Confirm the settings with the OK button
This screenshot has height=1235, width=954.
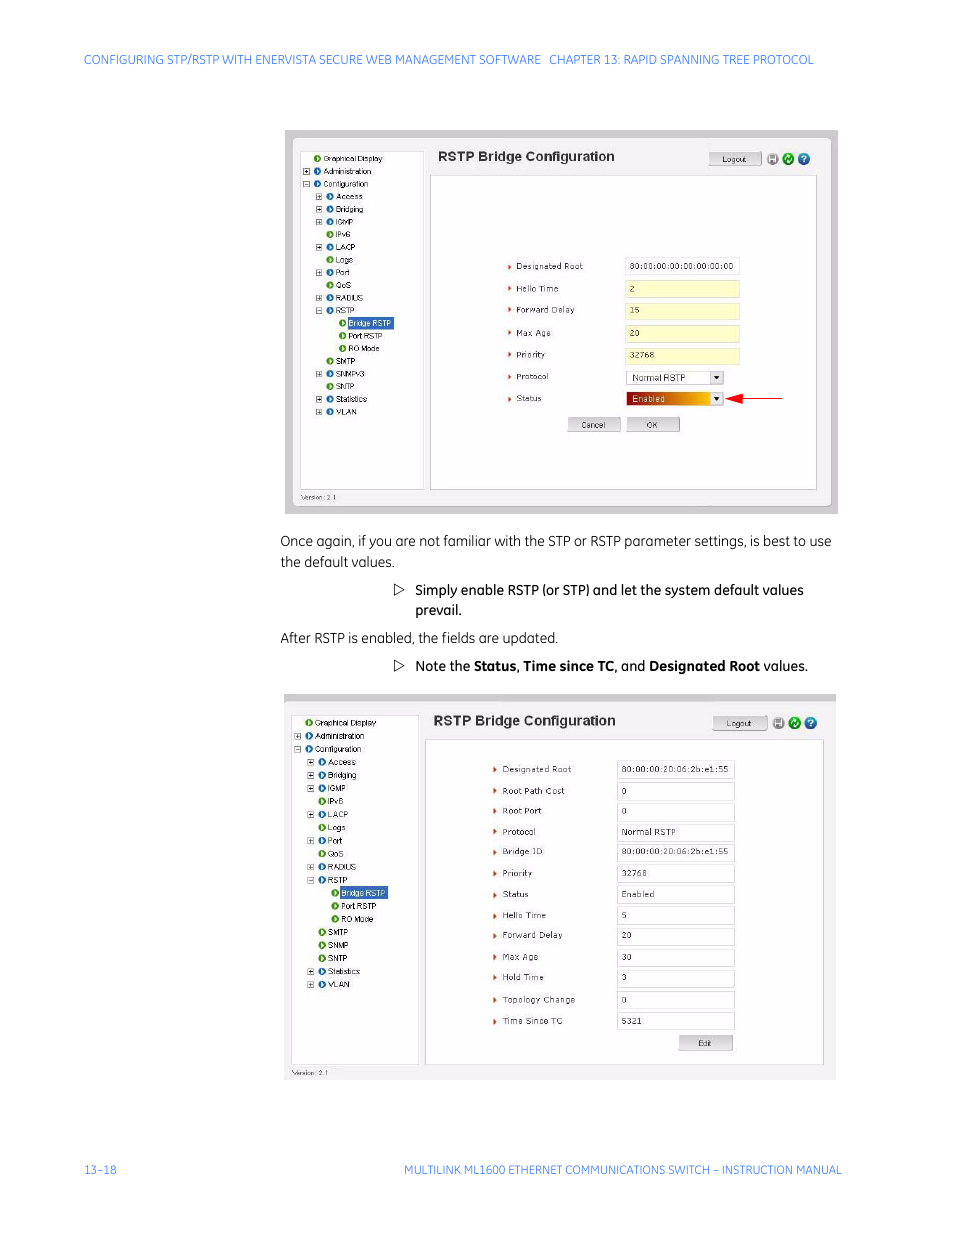tap(653, 425)
